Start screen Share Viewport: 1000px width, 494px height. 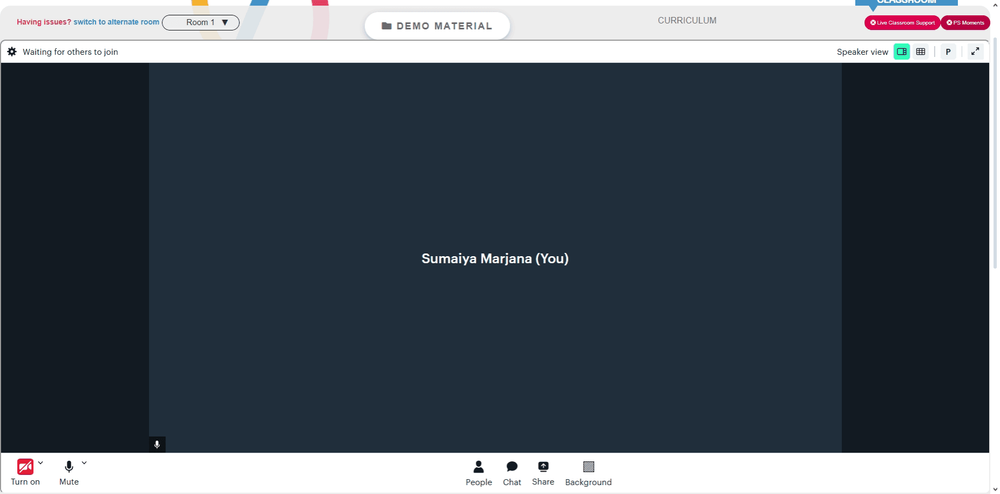543,473
